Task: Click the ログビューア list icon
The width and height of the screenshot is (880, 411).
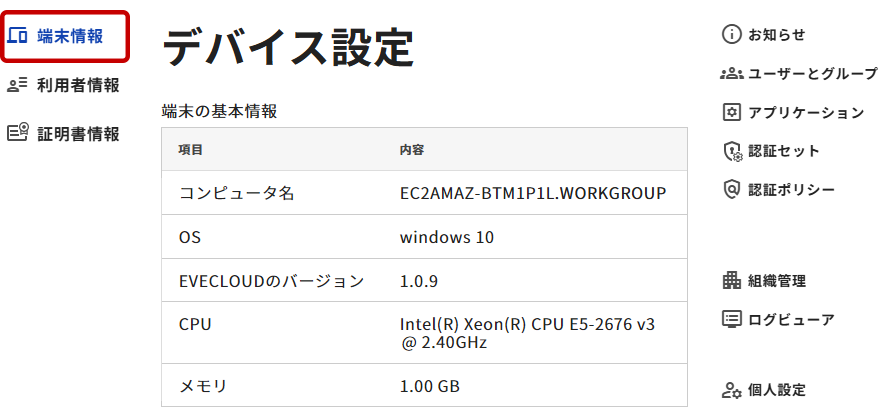Action: pyautogui.click(x=731, y=320)
